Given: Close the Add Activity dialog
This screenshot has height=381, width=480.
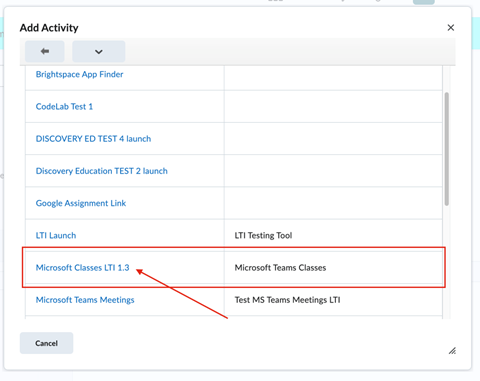Looking at the screenshot, I should point(451,28).
